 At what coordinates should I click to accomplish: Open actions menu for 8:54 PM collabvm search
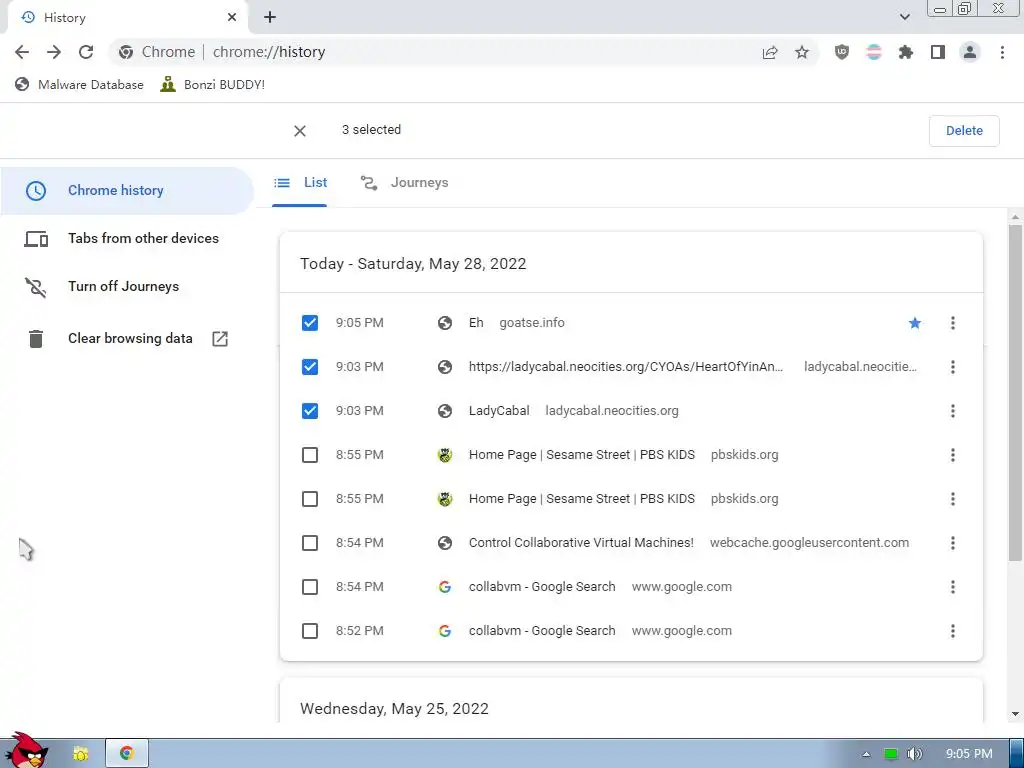(x=953, y=587)
